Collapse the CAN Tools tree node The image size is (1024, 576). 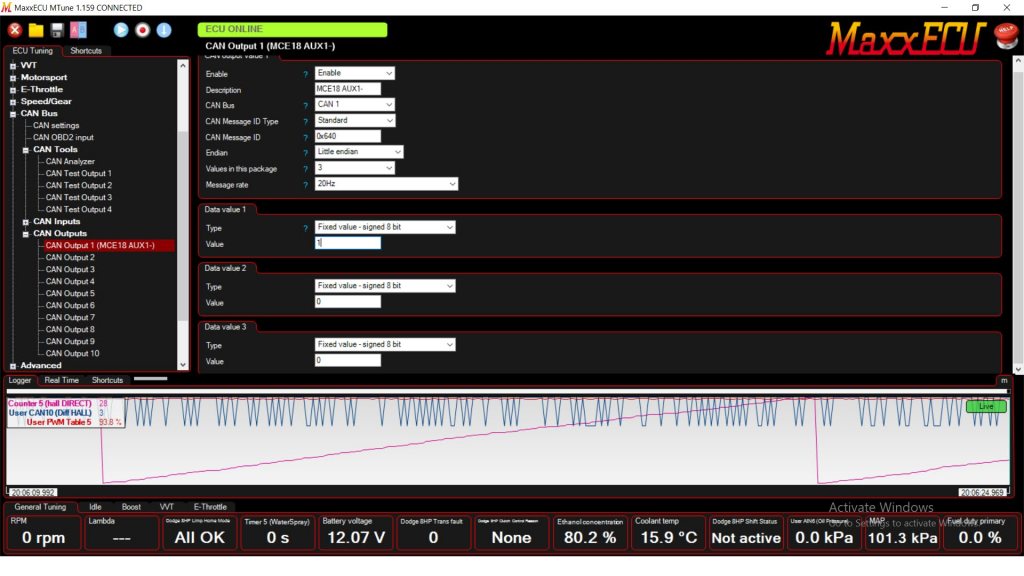[26, 150]
